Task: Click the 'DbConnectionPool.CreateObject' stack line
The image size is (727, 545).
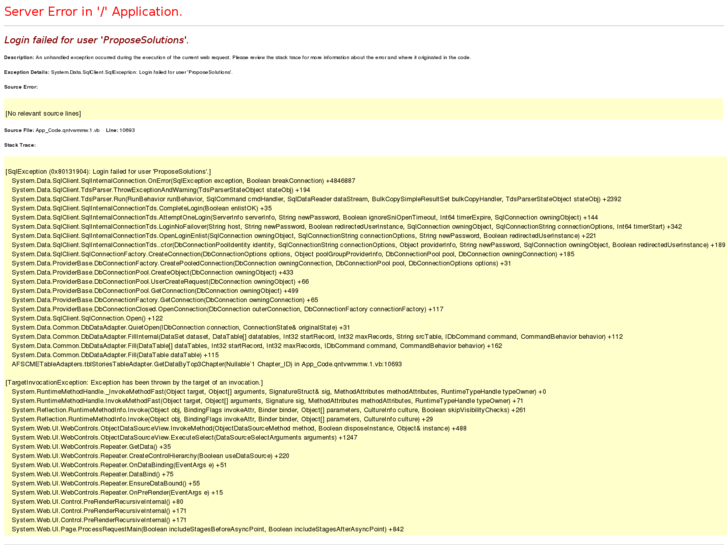Action: 153,273
